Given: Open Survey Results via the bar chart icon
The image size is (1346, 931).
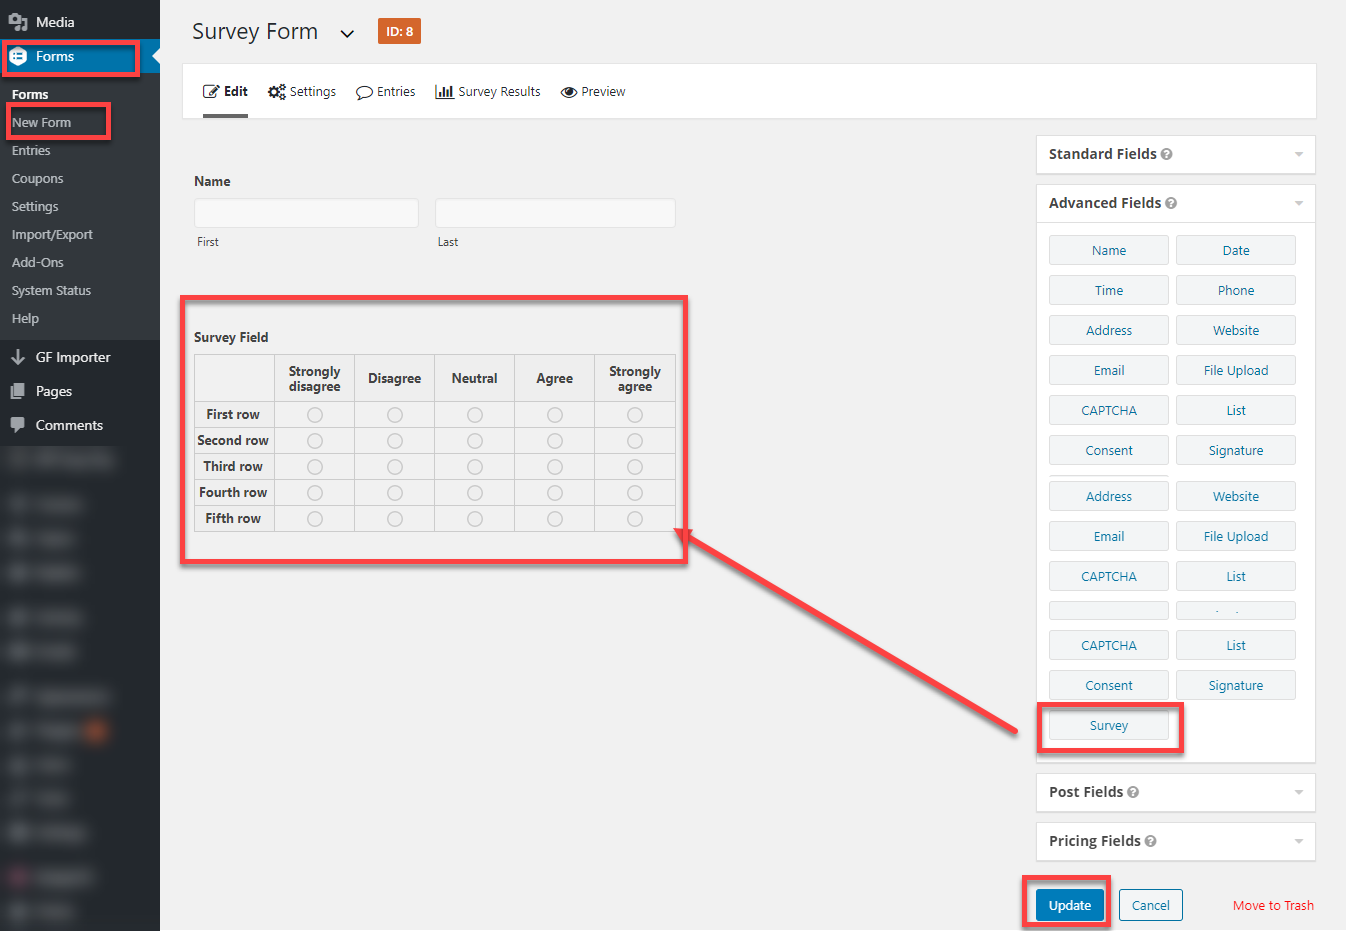Looking at the screenshot, I should pyautogui.click(x=445, y=91).
